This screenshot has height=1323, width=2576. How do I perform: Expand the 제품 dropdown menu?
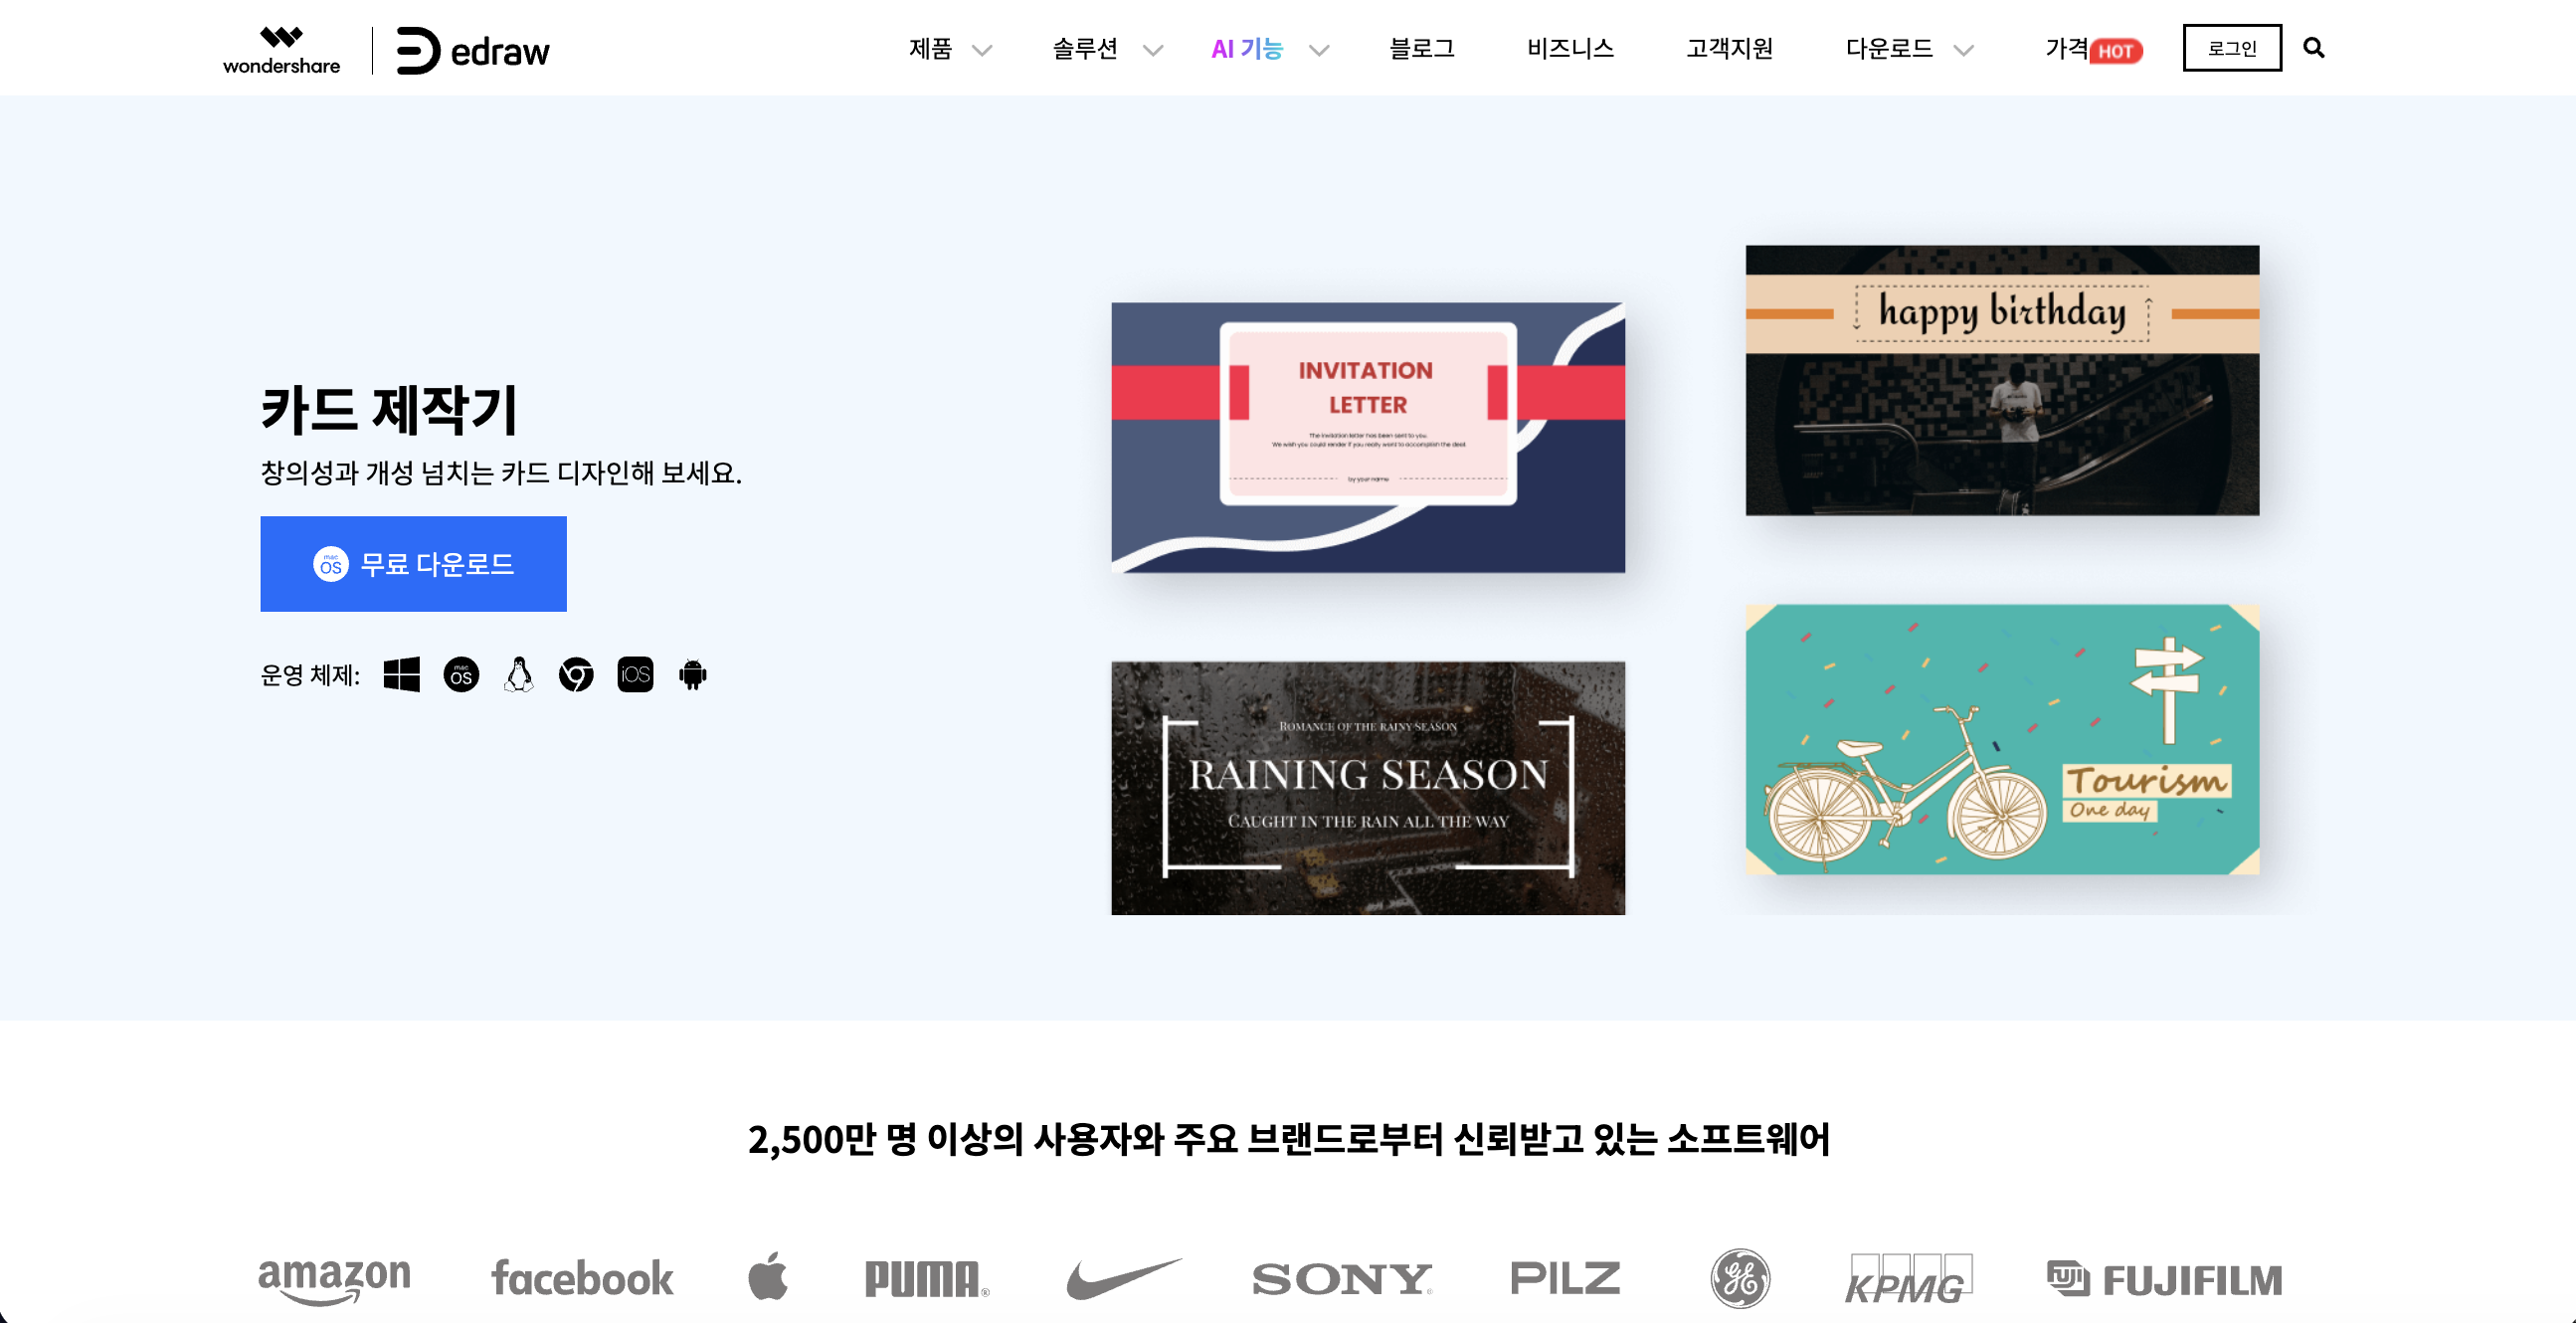(x=950, y=49)
